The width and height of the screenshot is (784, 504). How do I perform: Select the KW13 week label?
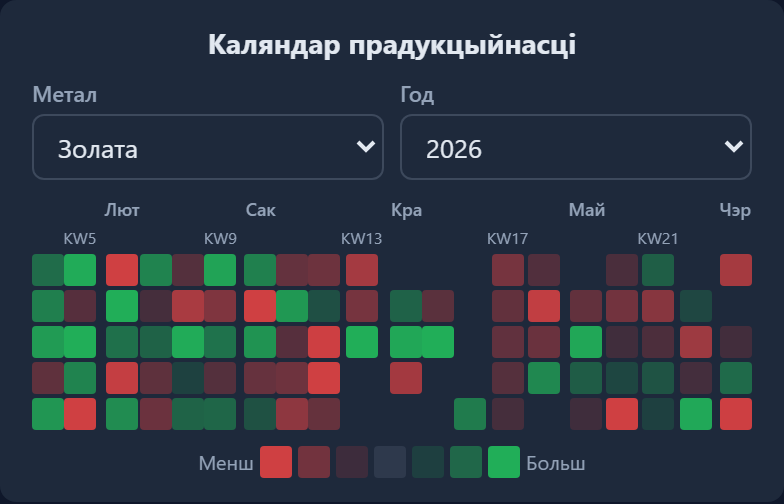coord(362,239)
